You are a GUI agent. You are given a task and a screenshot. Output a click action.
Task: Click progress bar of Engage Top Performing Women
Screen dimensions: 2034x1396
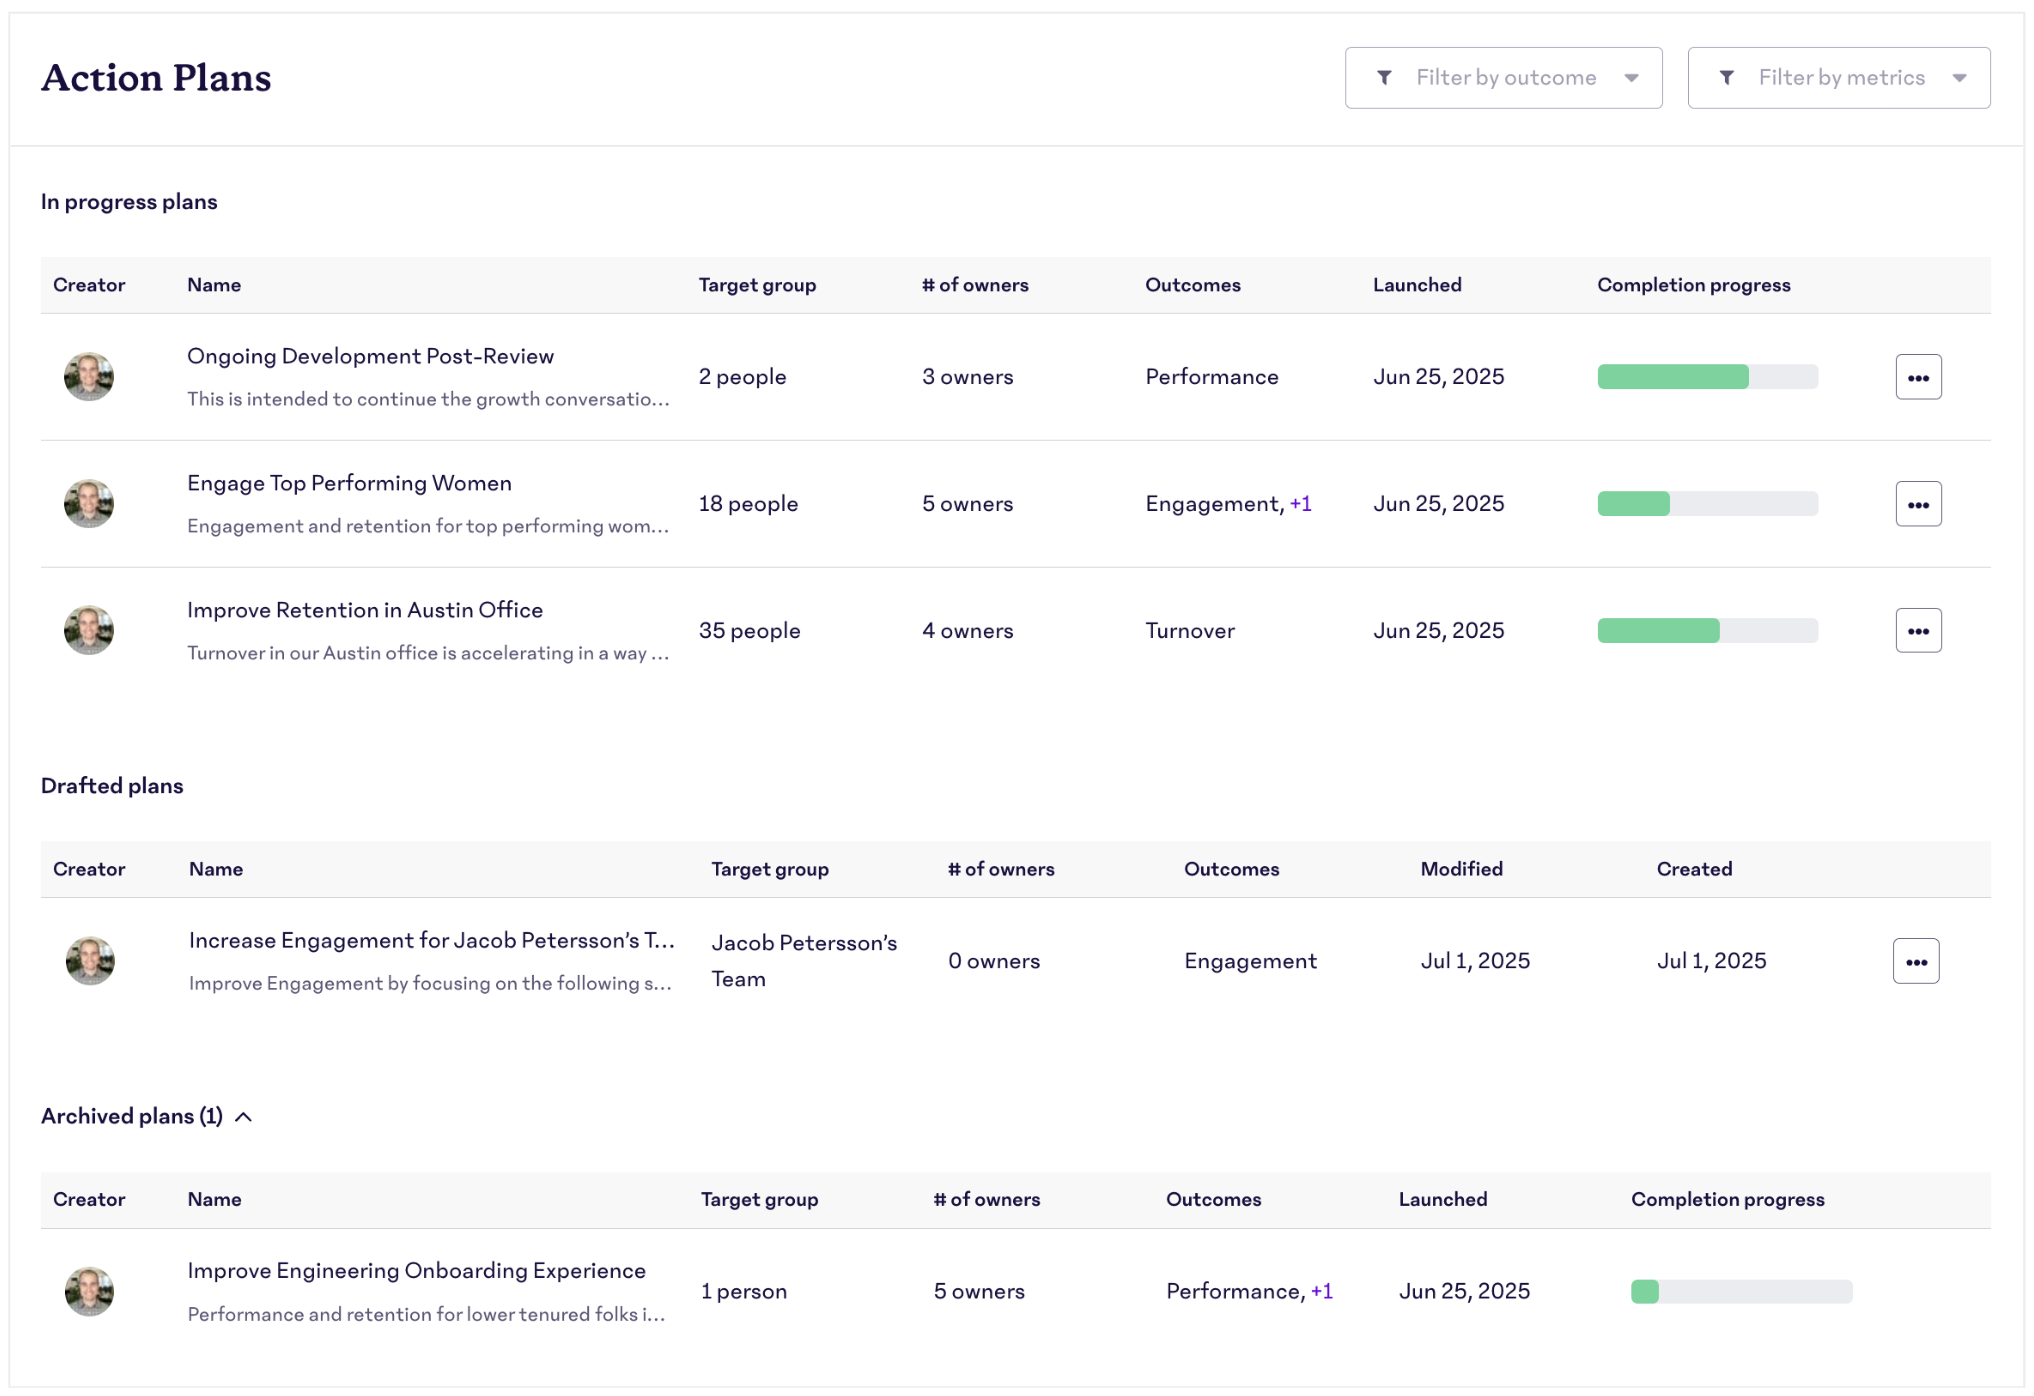point(1708,504)
